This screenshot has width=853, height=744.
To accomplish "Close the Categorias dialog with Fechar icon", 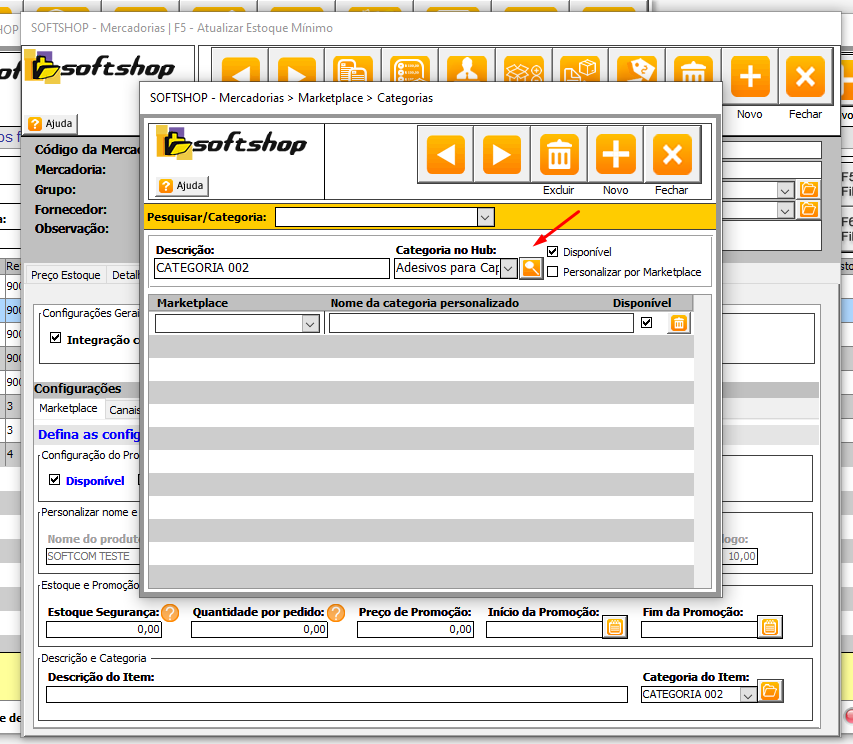I will coord(672,155).
